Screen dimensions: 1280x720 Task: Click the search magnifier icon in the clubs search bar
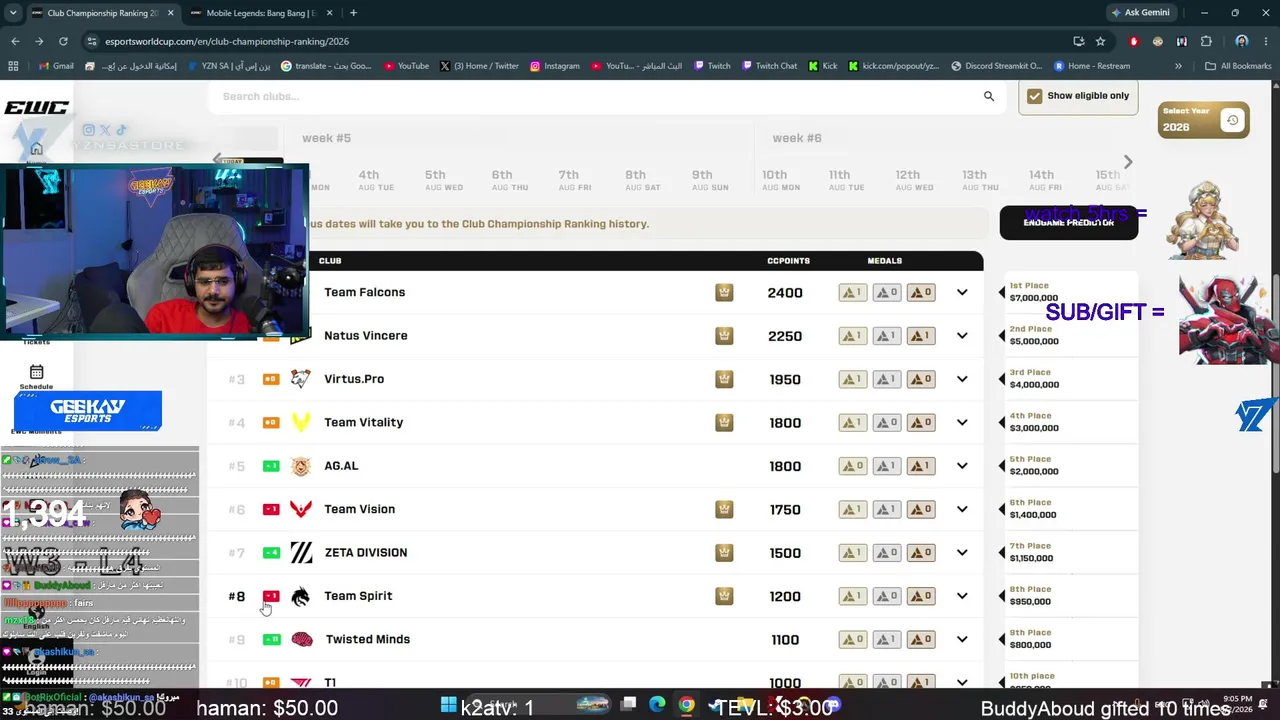989,96
